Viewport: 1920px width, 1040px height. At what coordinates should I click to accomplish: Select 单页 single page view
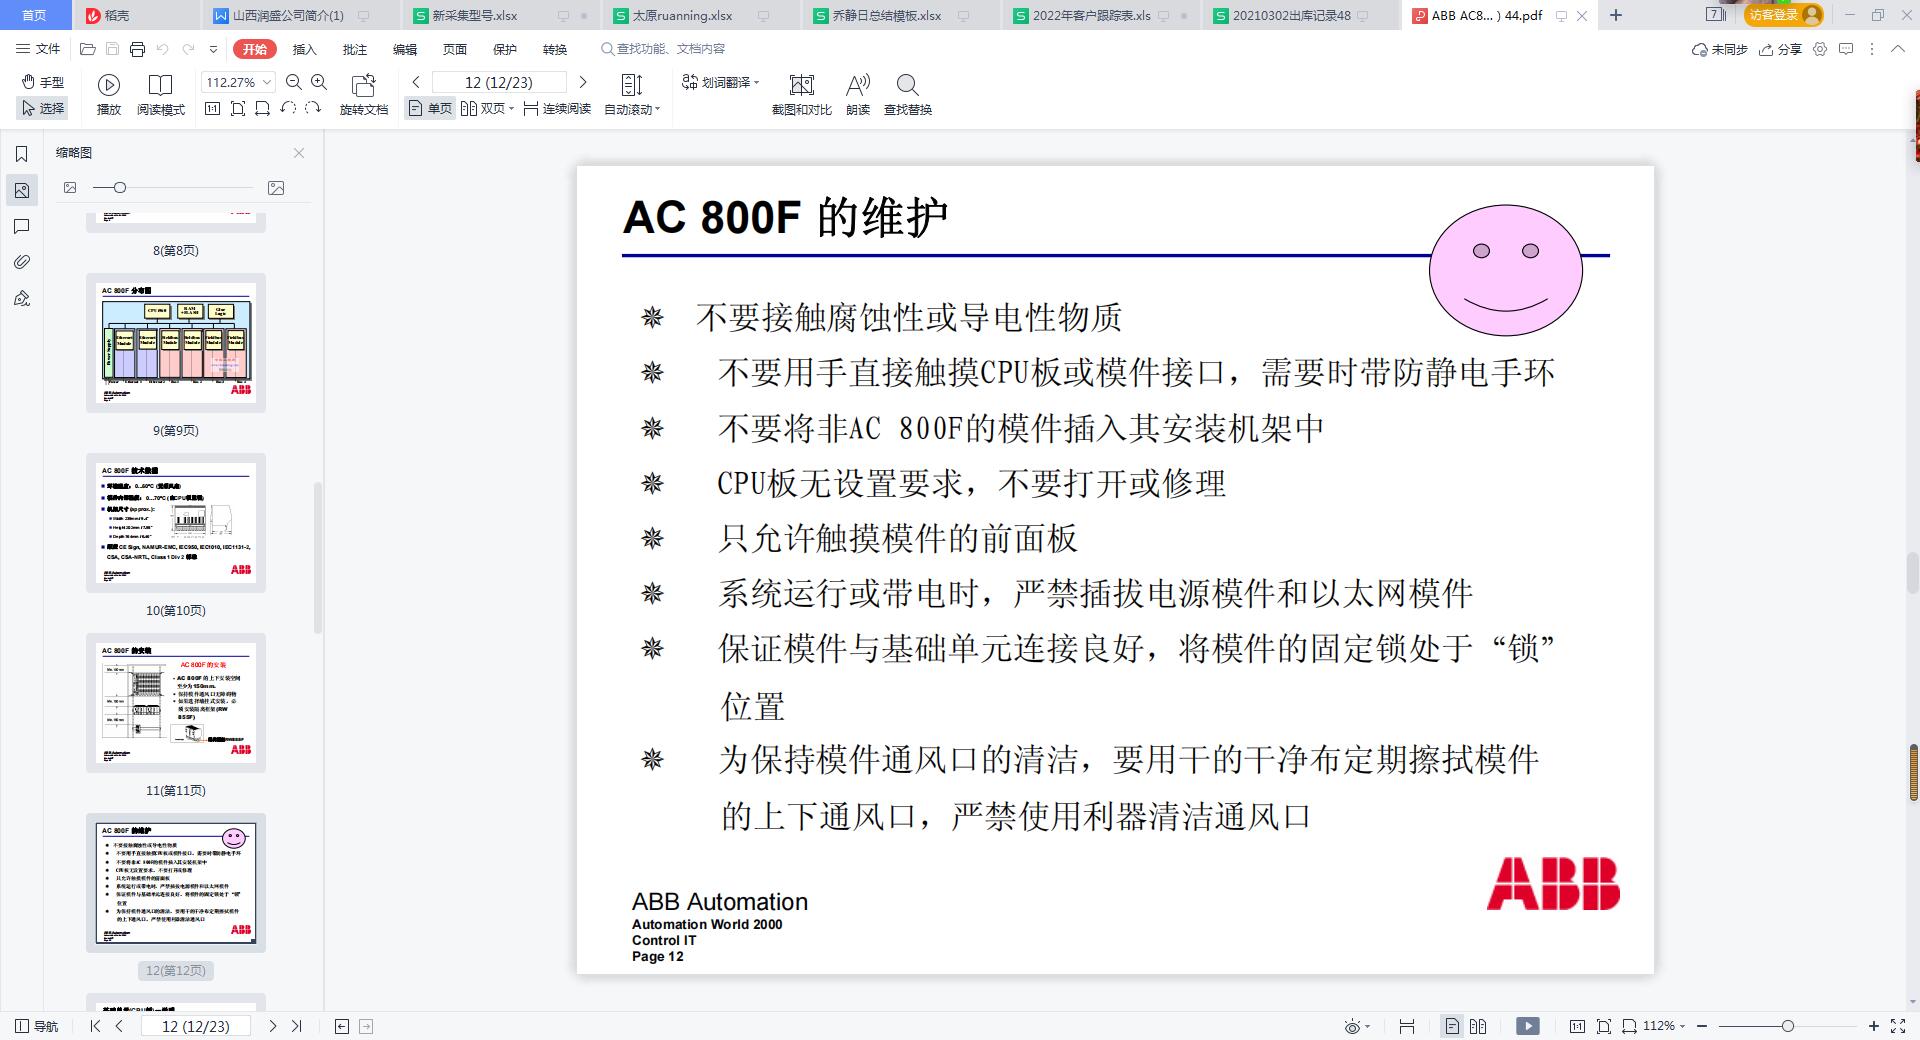(430, 108)
